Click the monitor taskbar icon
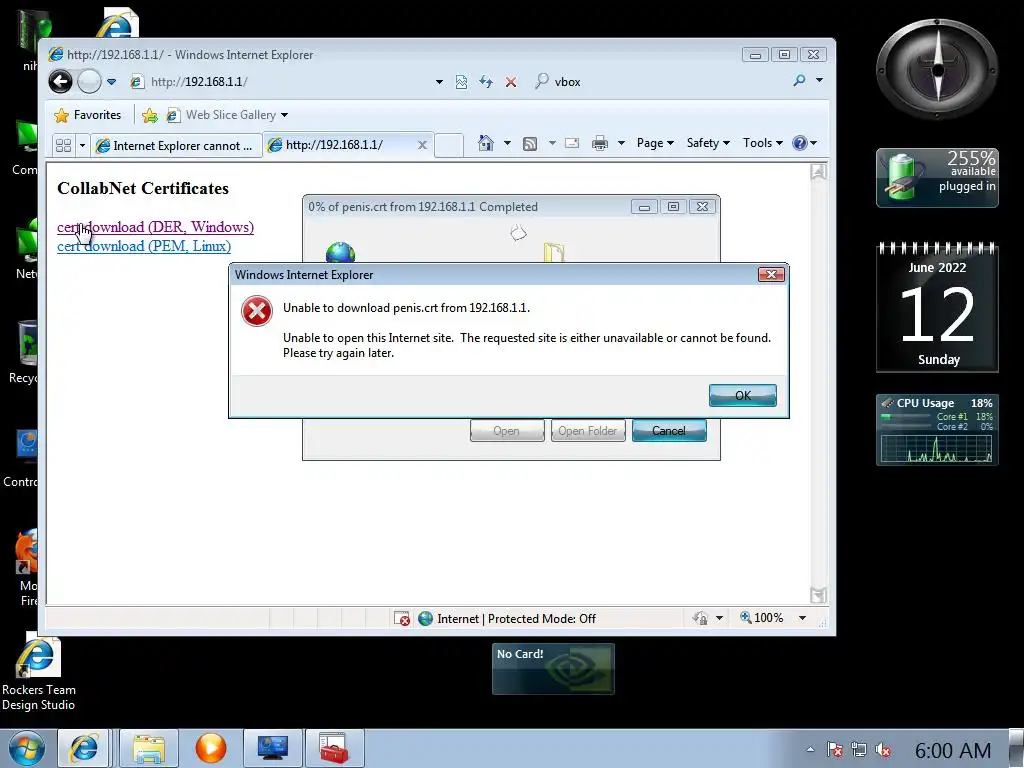1024x768 pixels. (x=273, y=748)
